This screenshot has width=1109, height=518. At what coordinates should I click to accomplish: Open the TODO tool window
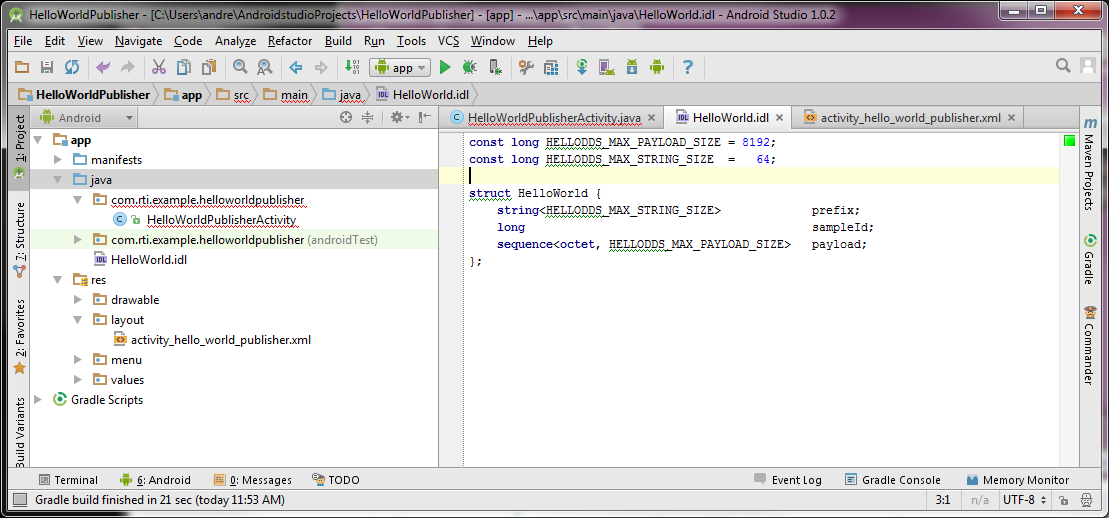coord(335,480)
